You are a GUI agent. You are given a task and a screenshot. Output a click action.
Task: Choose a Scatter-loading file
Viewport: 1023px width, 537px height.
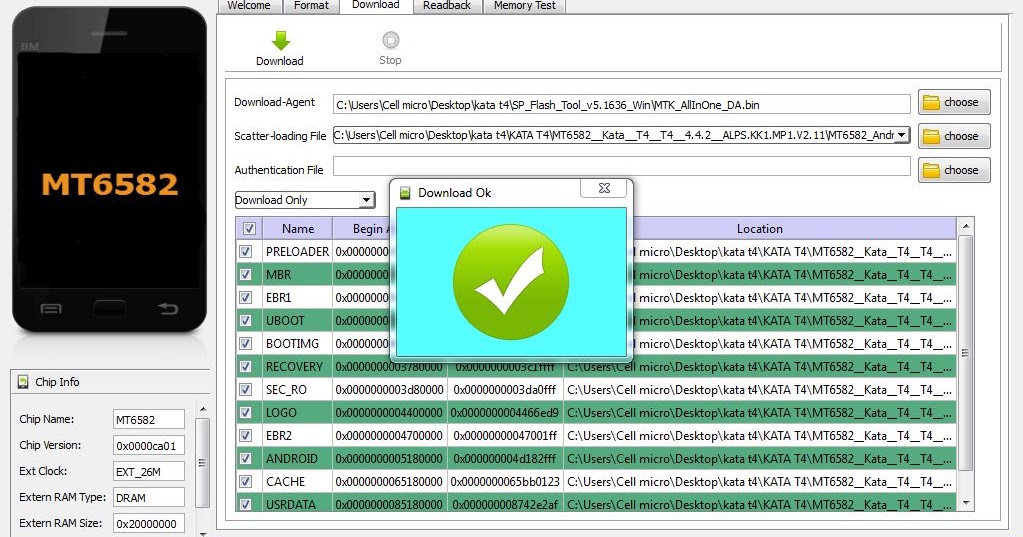[x=954, y=136]
